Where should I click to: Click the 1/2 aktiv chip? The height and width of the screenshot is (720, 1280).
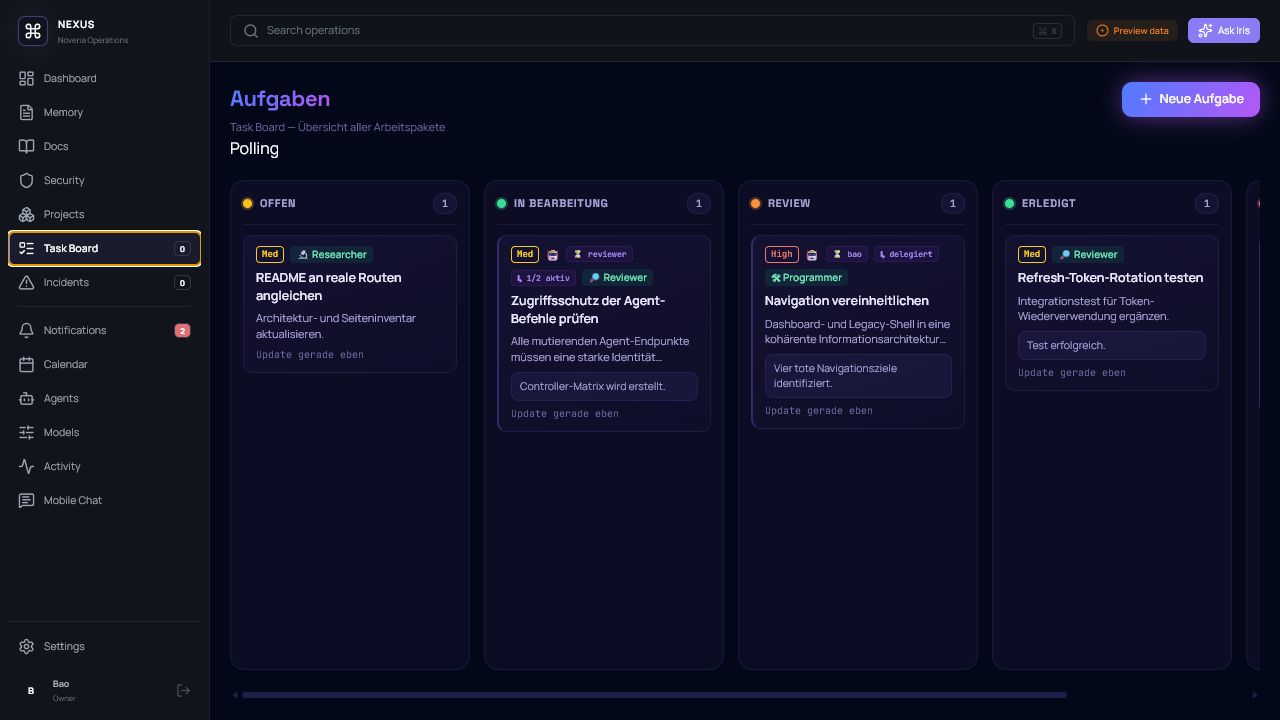[x=543, y=278]
